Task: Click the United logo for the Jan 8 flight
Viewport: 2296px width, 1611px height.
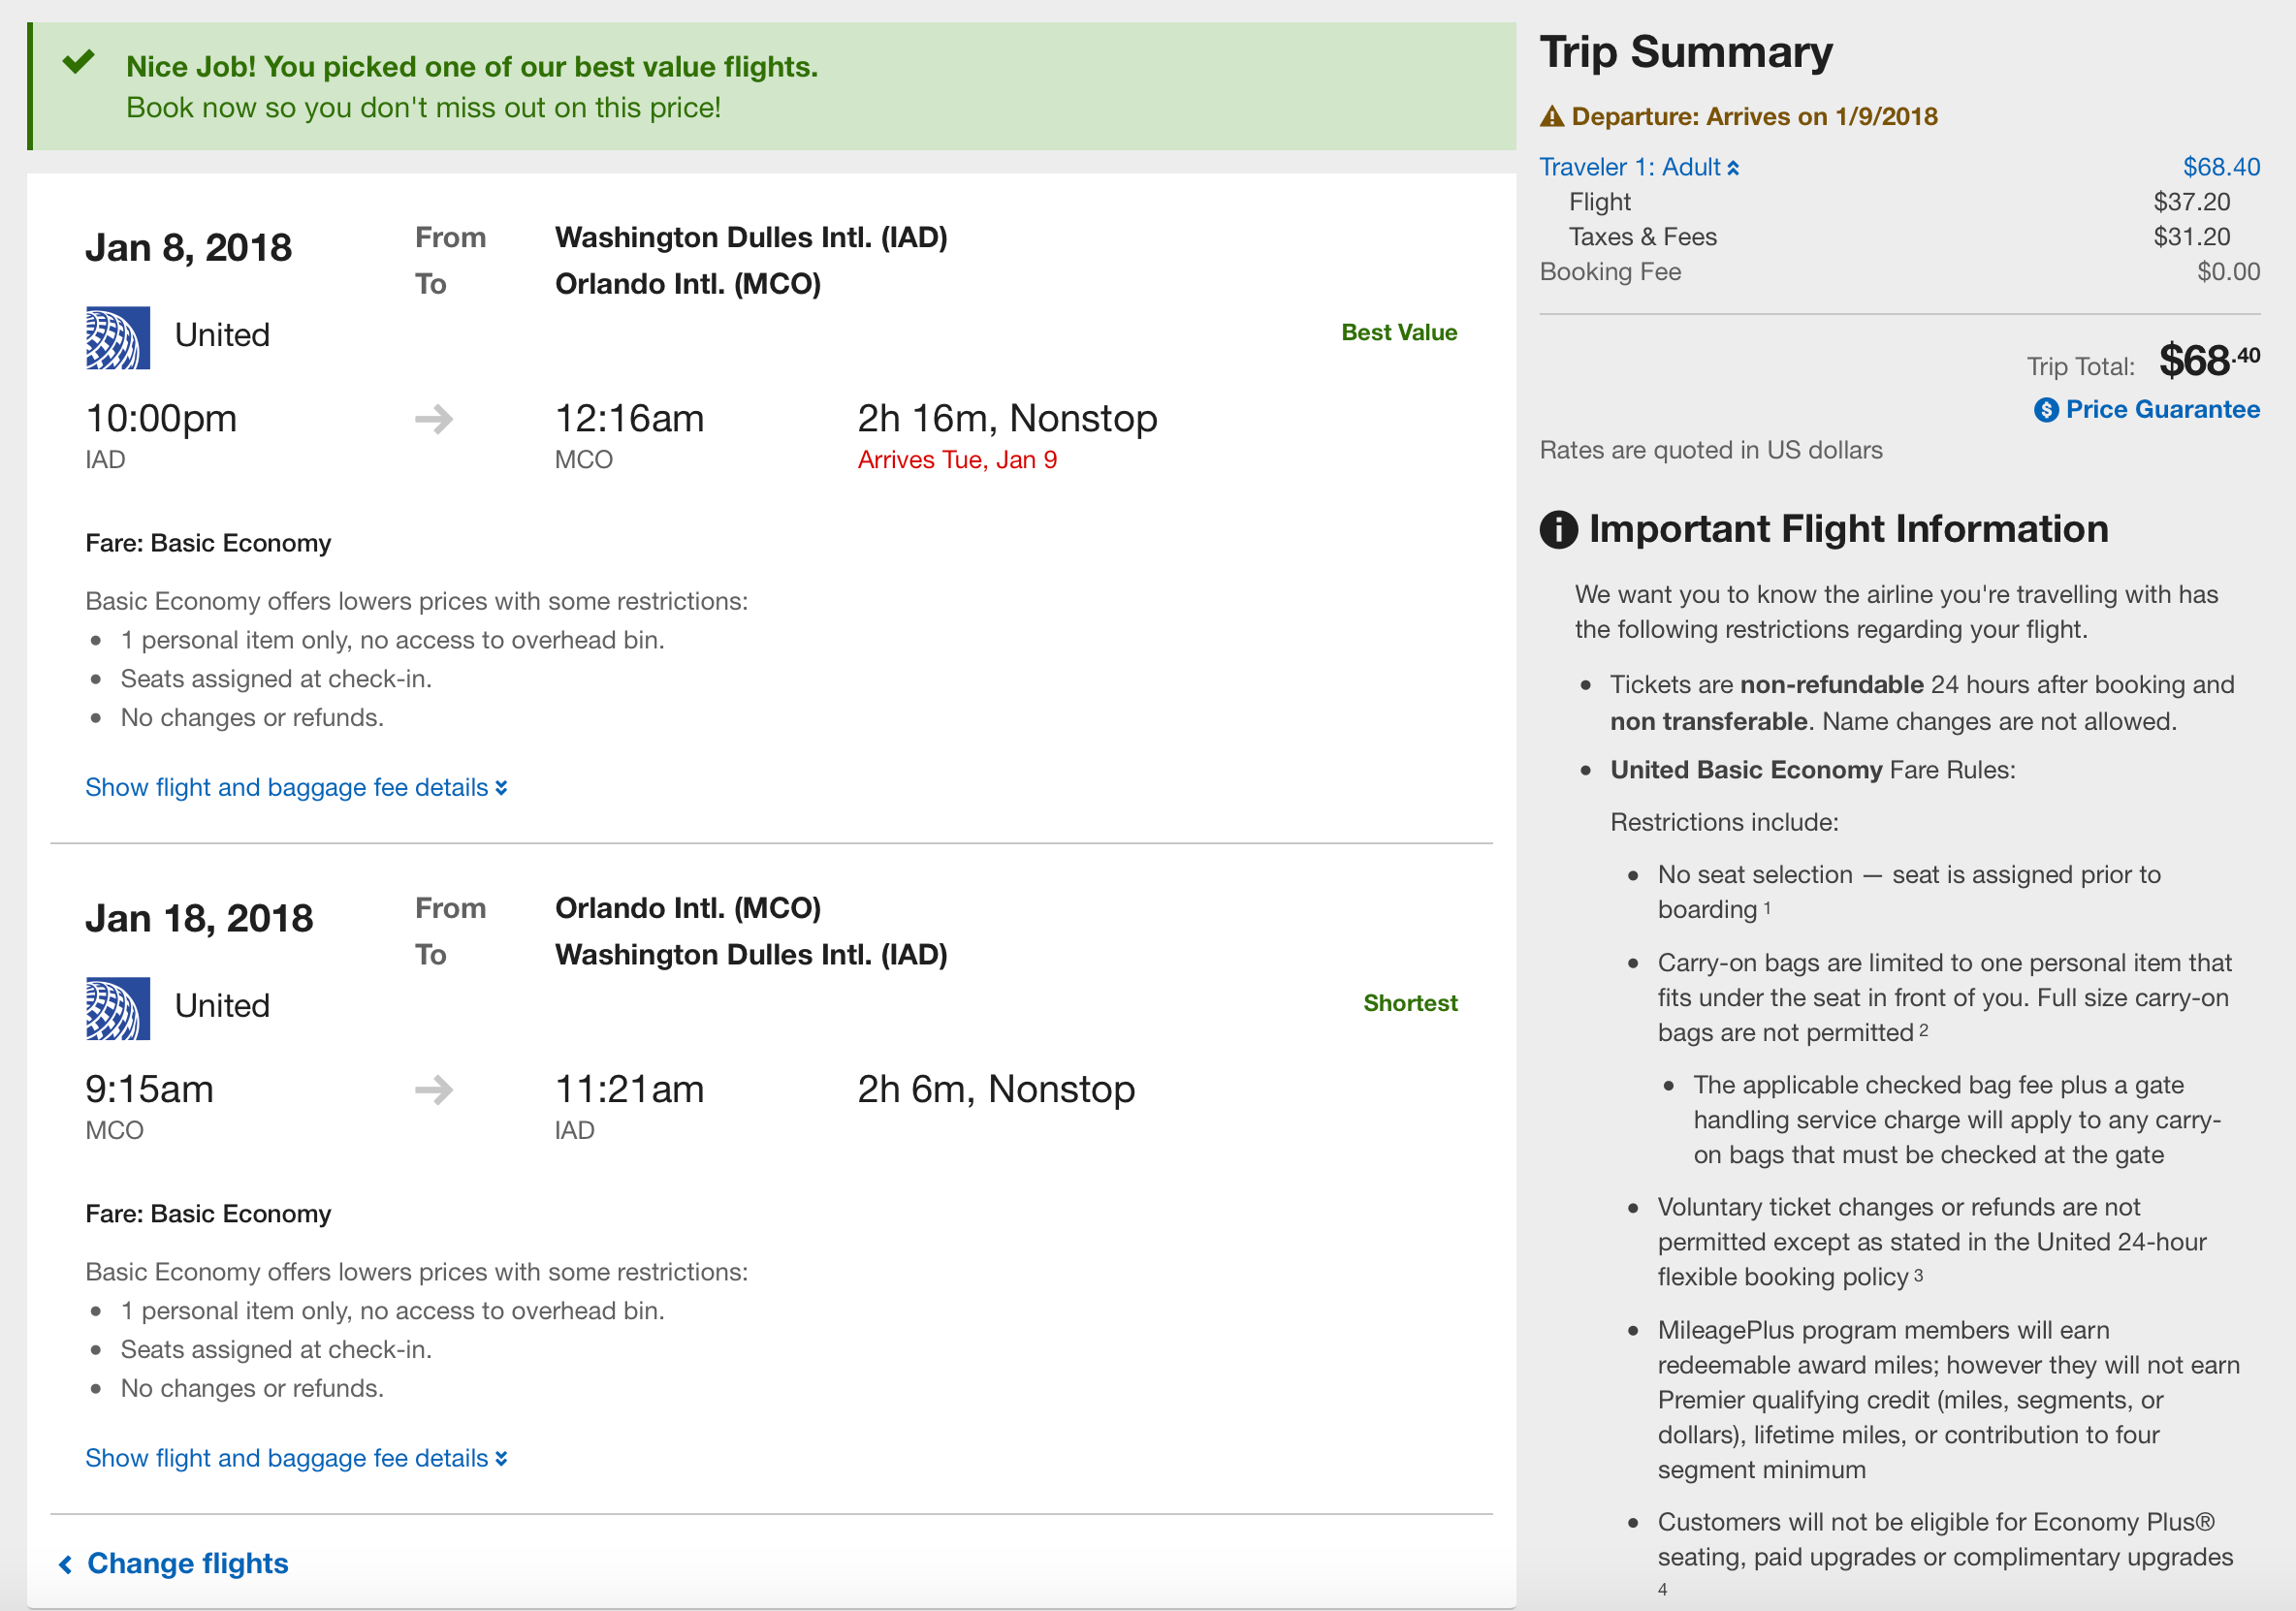Action: tap(118, 337)
